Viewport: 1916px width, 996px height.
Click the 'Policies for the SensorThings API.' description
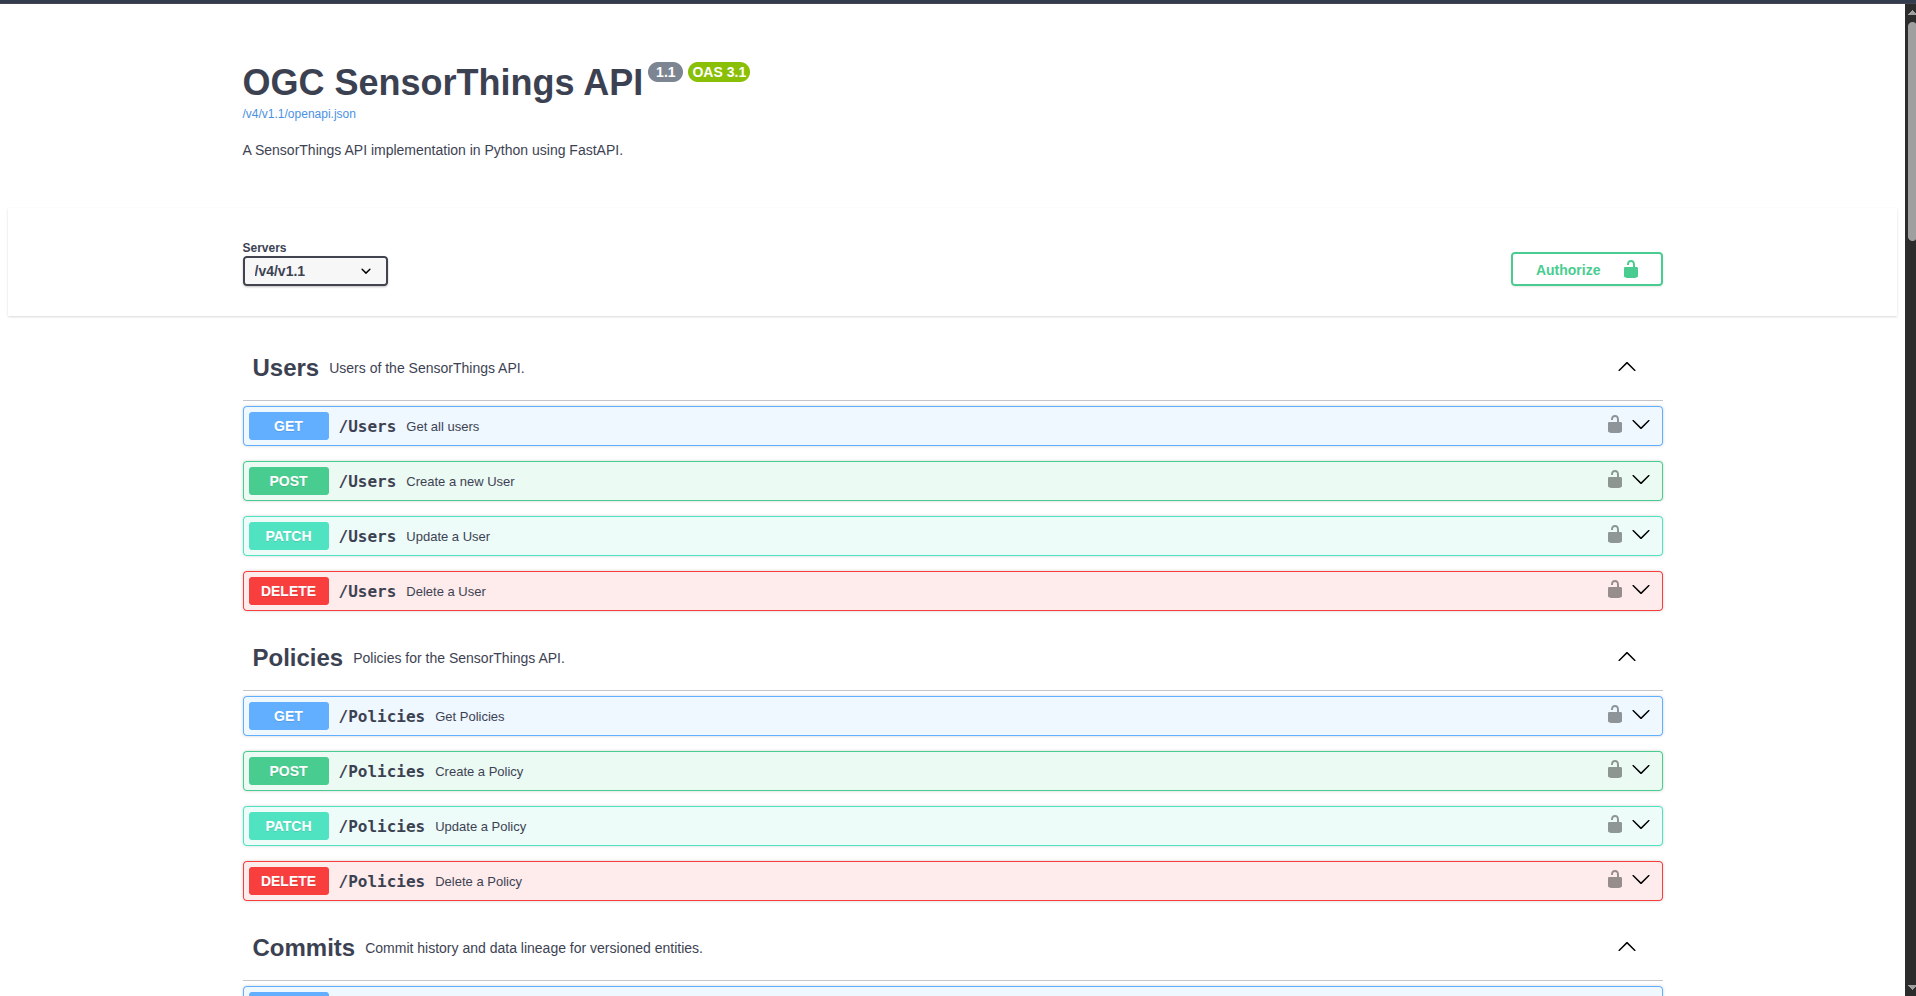[459, 658]
